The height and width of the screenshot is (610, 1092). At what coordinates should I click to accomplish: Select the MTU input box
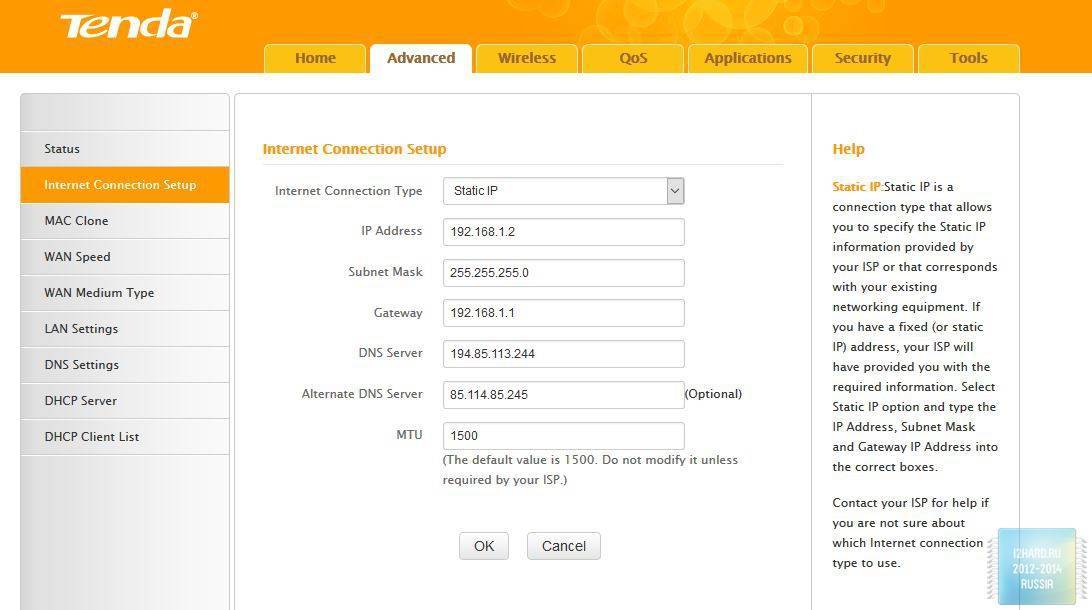563,436
